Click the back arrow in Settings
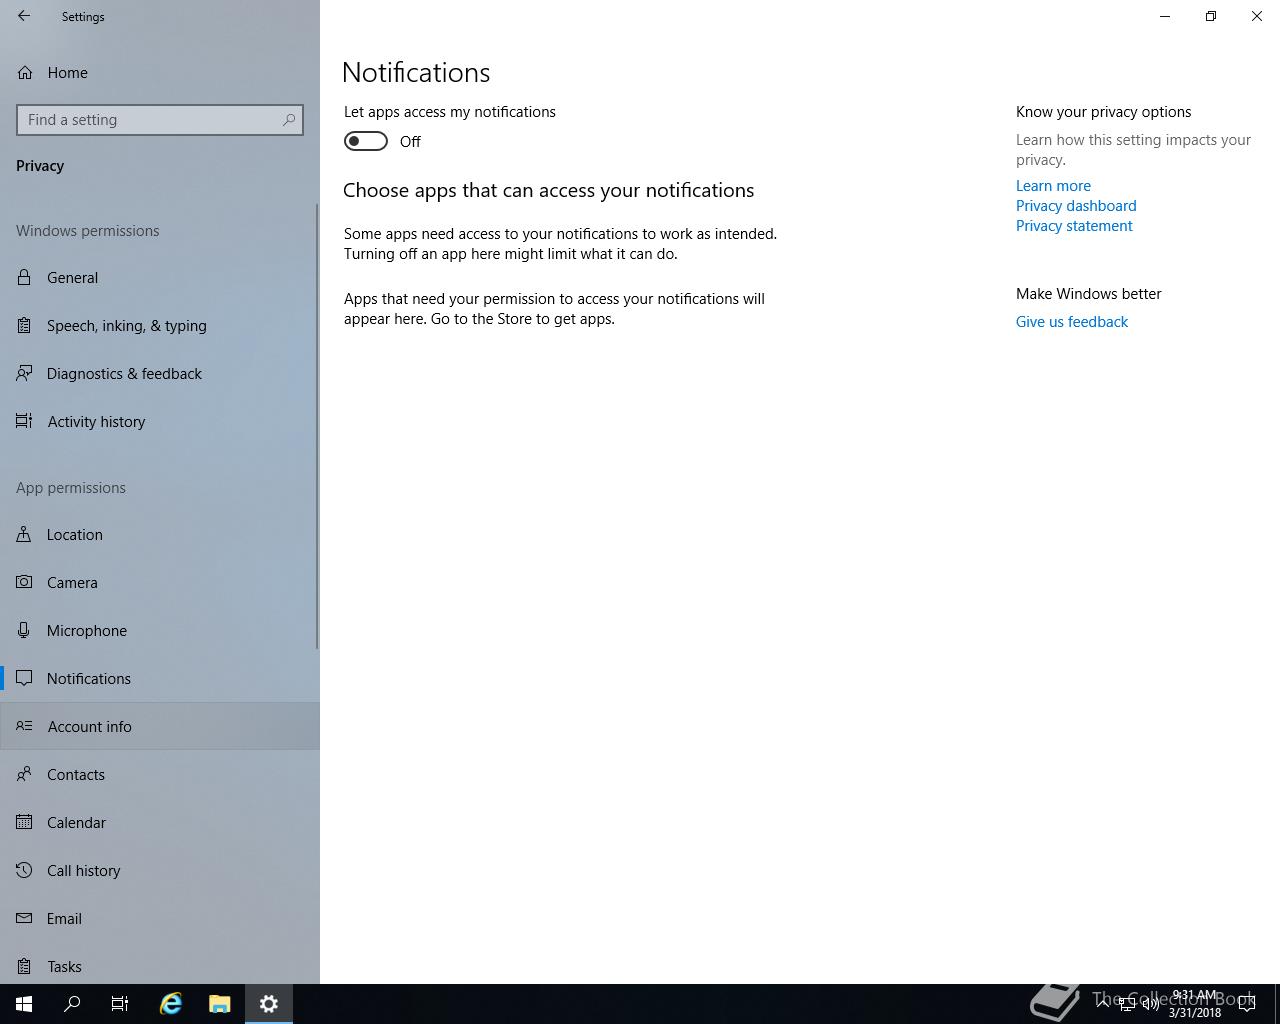Screen dimensions: 1280x1024 pos(24,16)
